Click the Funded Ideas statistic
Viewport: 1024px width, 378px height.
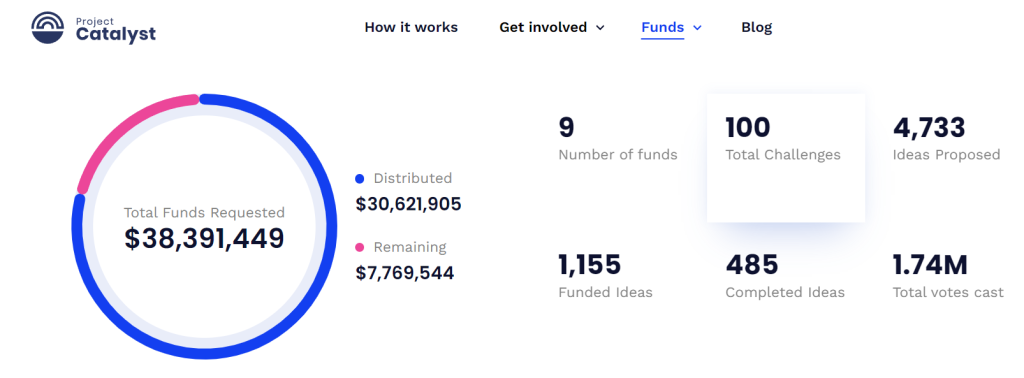pyautogui.click(x=605, y=276)
